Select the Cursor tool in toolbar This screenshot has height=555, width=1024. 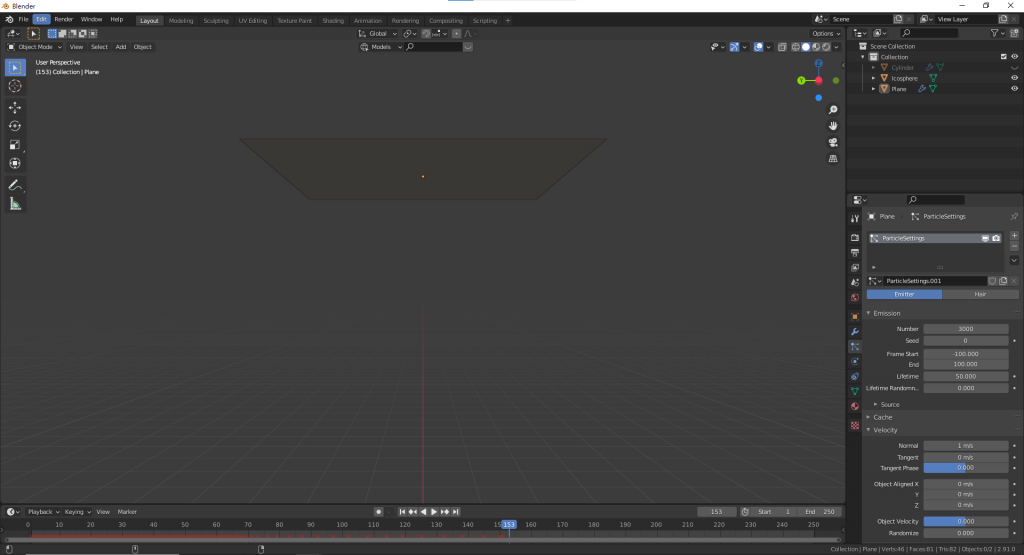15,86
